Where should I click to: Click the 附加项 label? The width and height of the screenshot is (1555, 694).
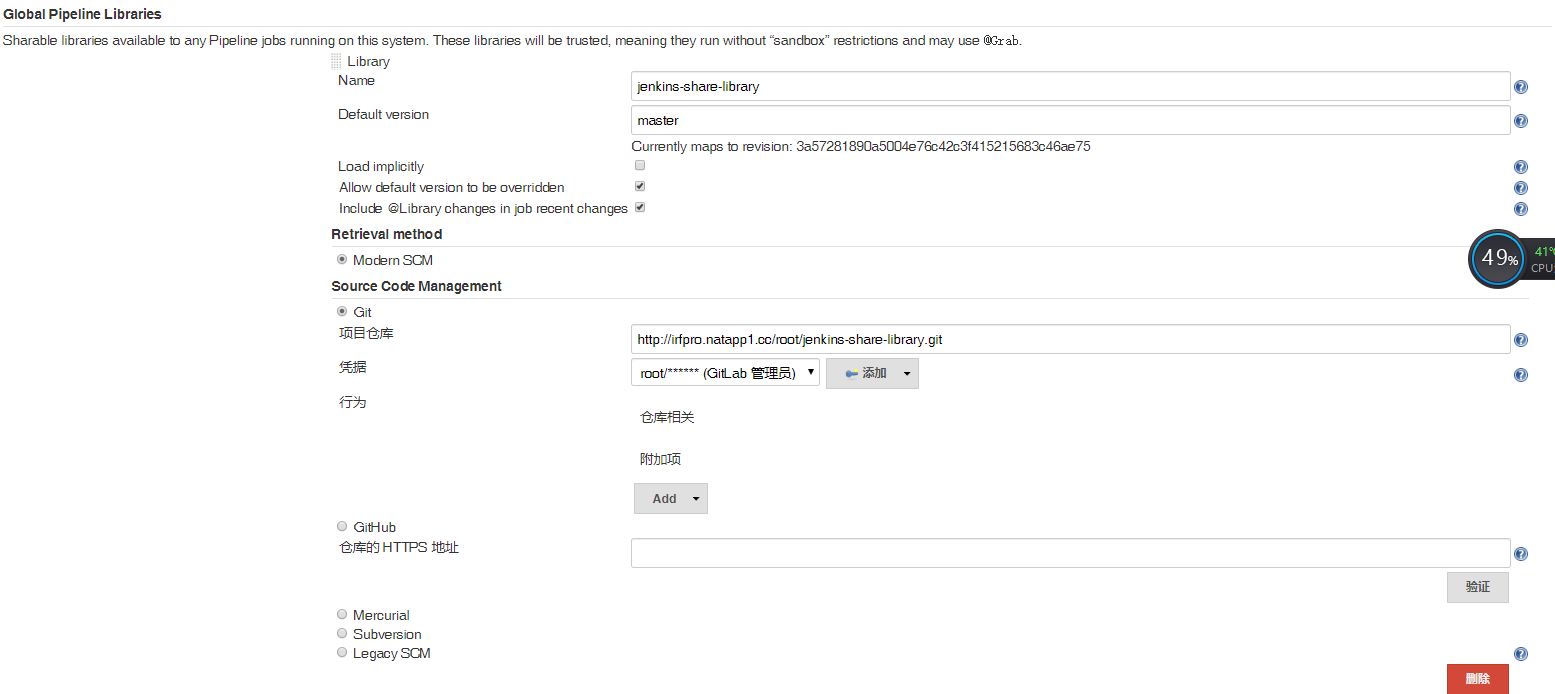point(660,459)
